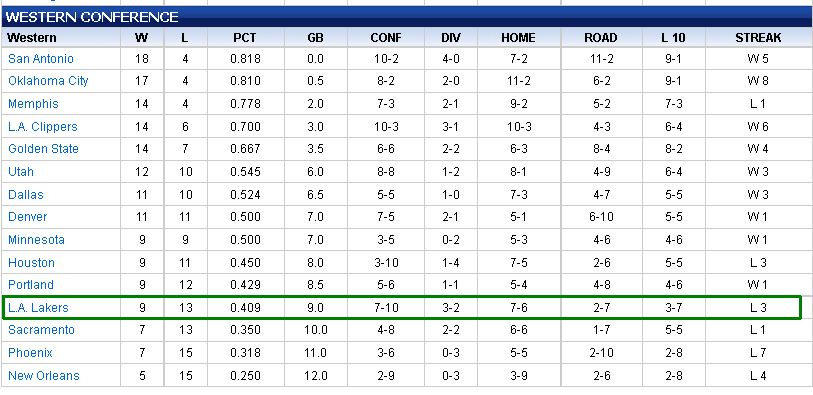Viewport: 813px width, 395px height.
Task: Click the STREAK column header
Action: tap(758, 38)
